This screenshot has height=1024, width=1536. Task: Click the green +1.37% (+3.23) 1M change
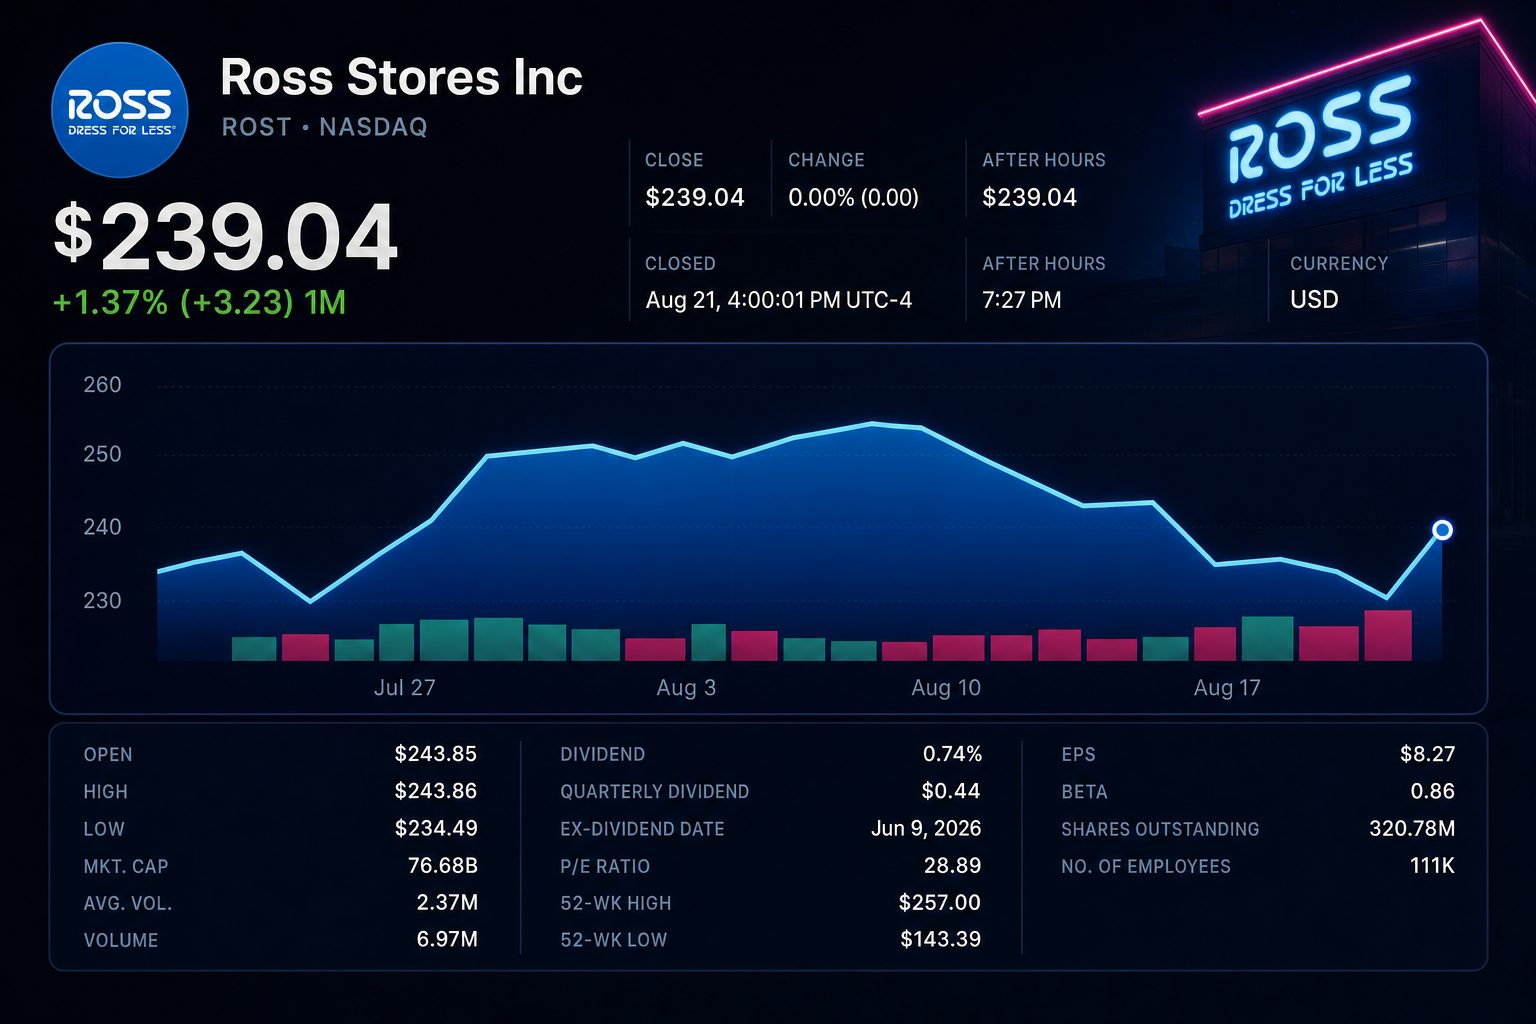[x=199, y=302]
